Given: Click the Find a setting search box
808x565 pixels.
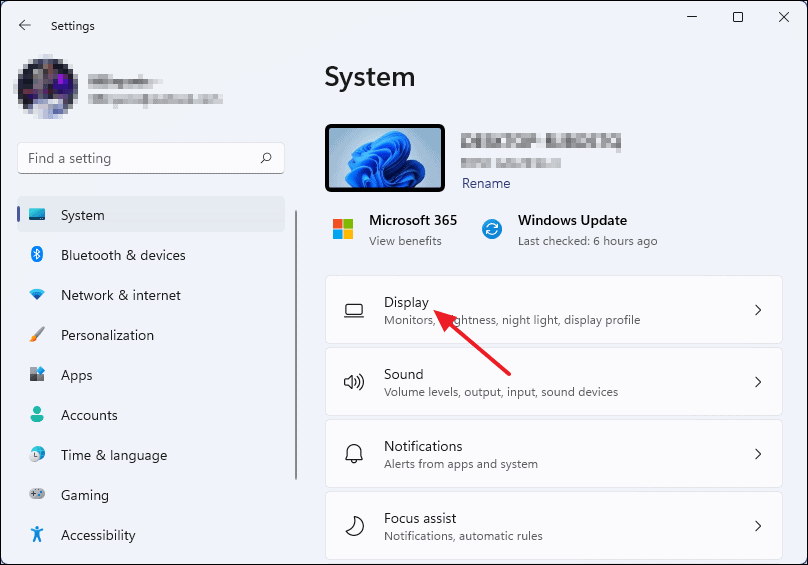Looking at the screenshot, I should point(151,158).
